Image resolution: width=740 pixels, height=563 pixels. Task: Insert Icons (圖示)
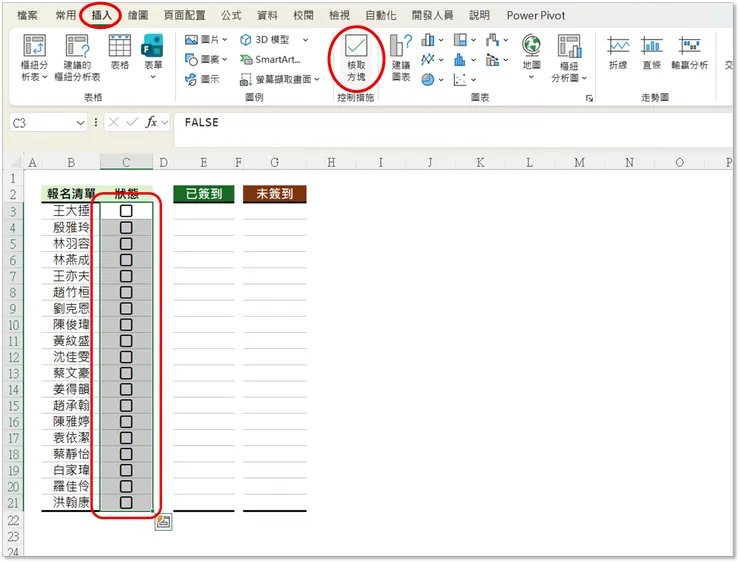tap(202, 79)
